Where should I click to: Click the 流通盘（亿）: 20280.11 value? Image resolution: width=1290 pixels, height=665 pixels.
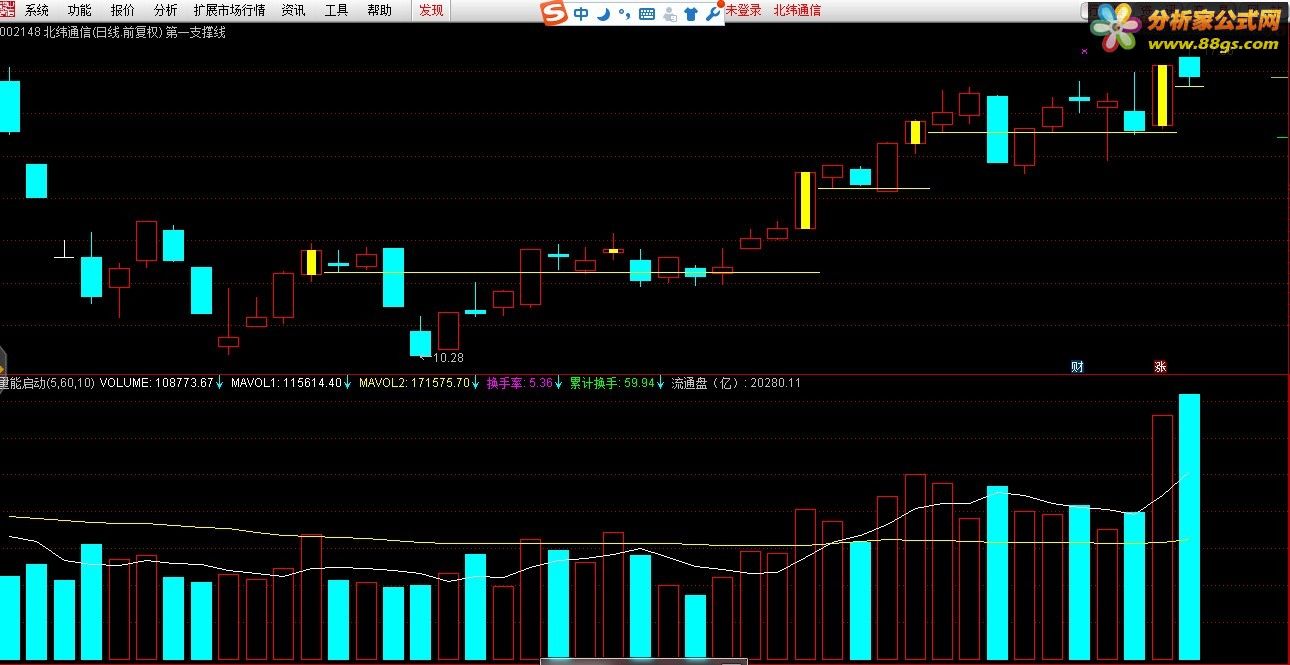[736, 382]
